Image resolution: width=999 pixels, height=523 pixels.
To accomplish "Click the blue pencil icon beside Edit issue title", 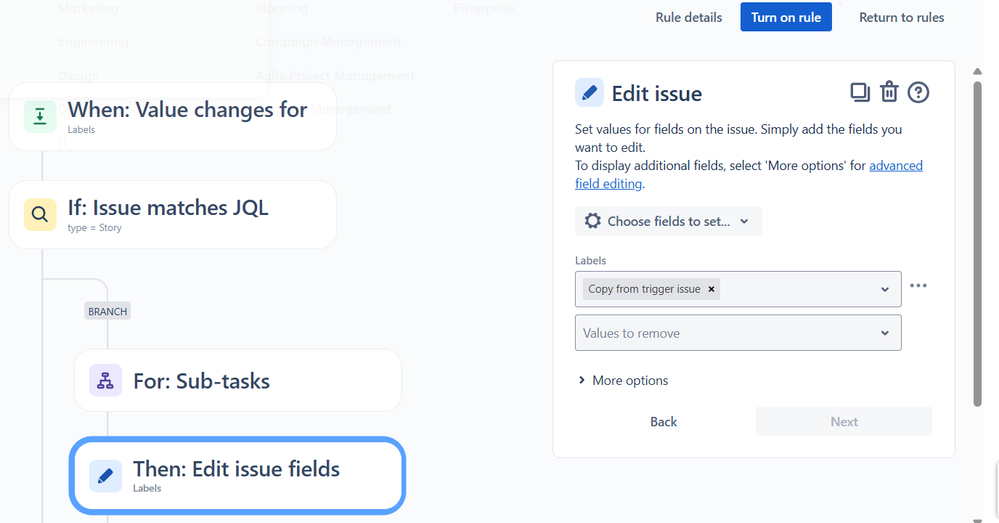I will pyautogui.click(x=589, y=93).
